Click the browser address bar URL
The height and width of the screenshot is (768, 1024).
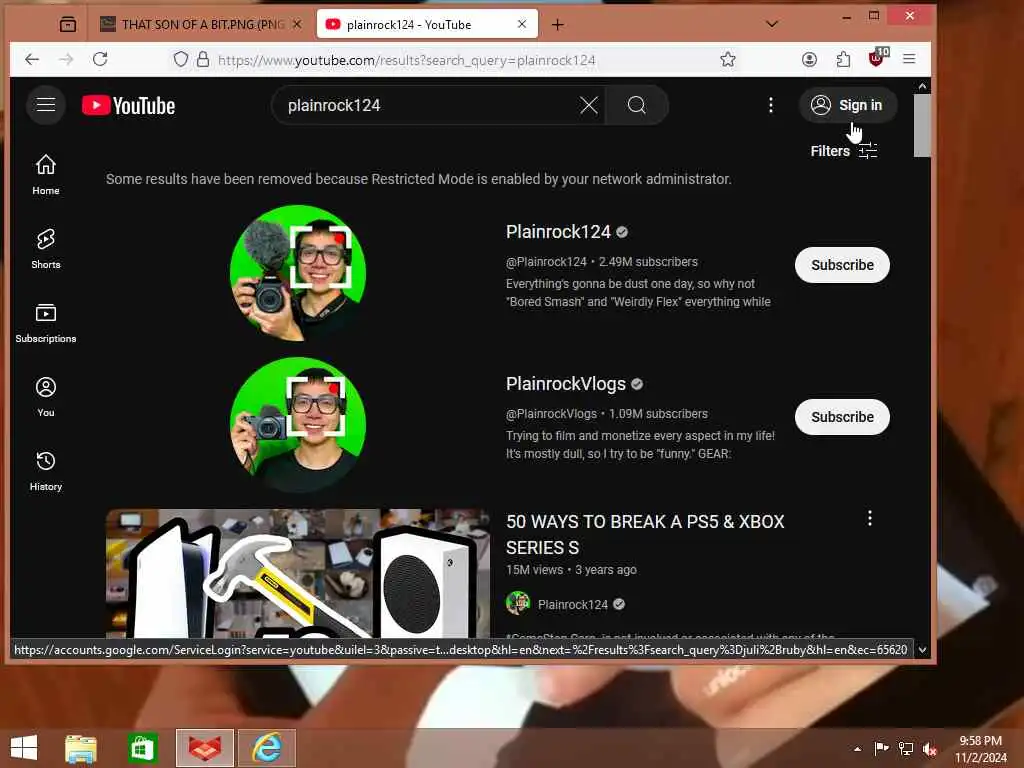(406, 60)
